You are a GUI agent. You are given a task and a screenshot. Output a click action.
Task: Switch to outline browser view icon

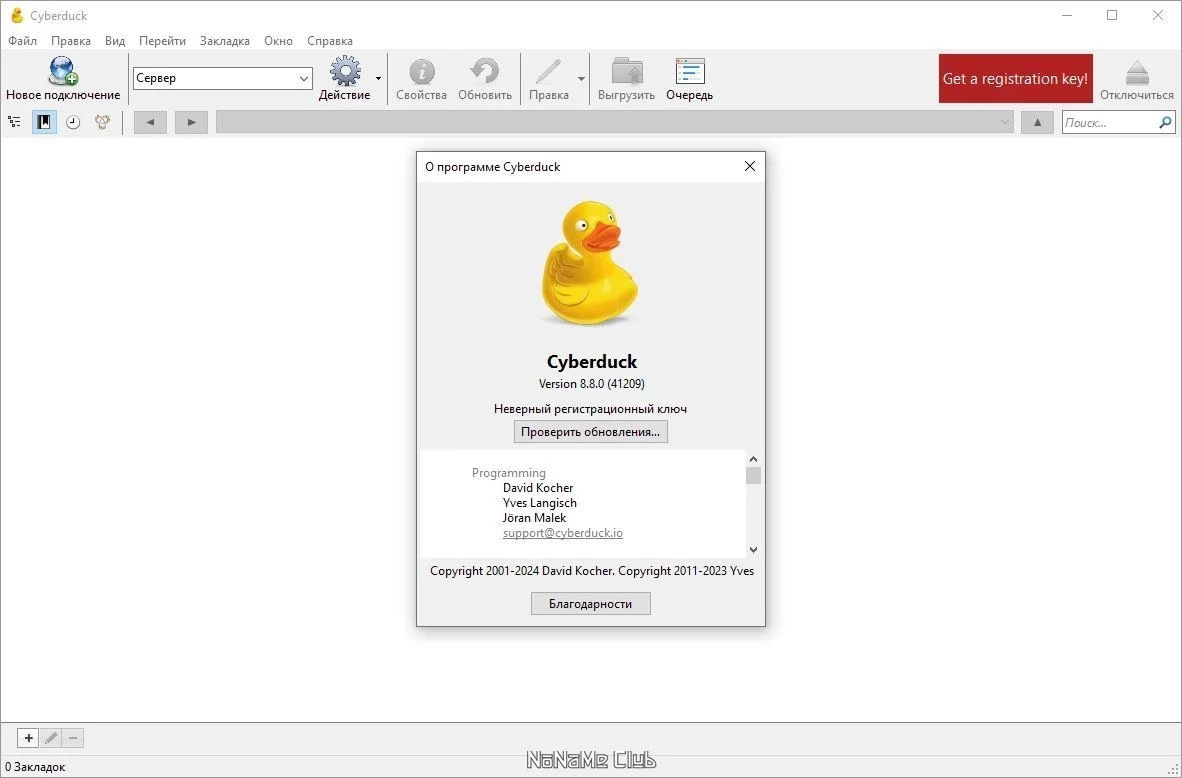(x=14, y=122)
